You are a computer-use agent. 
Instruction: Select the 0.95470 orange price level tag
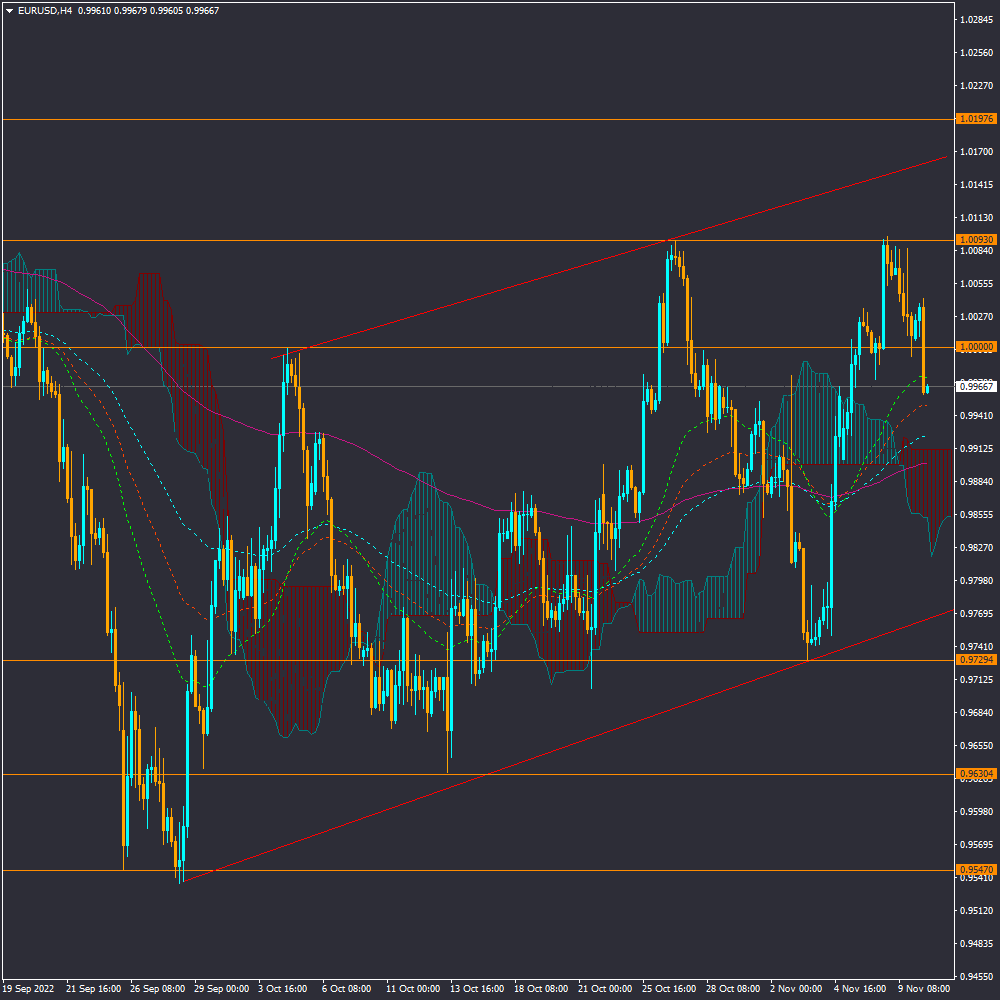[x=976, y=870]
